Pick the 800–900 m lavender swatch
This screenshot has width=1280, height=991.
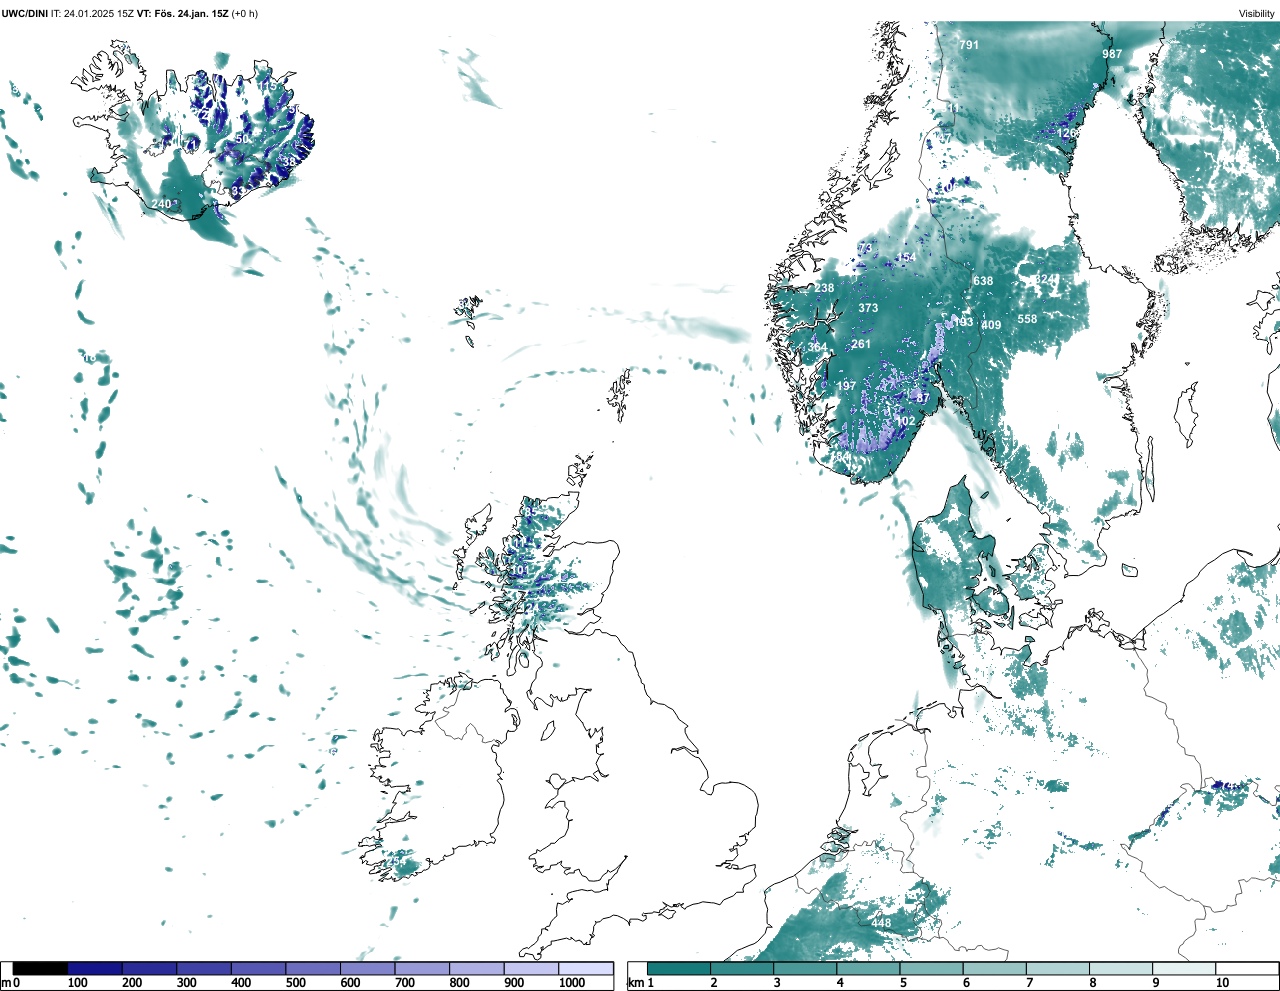[477, 968]
